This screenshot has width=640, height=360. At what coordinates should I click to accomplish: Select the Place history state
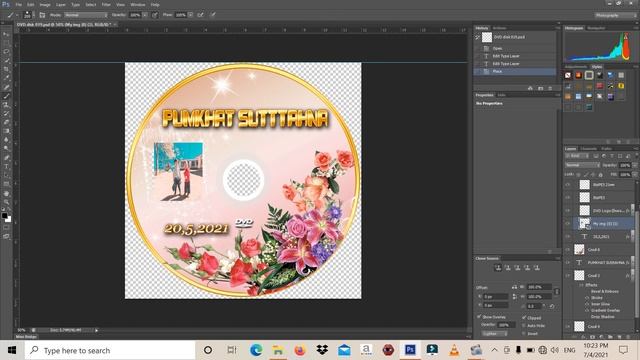click(x=515, y=71)
